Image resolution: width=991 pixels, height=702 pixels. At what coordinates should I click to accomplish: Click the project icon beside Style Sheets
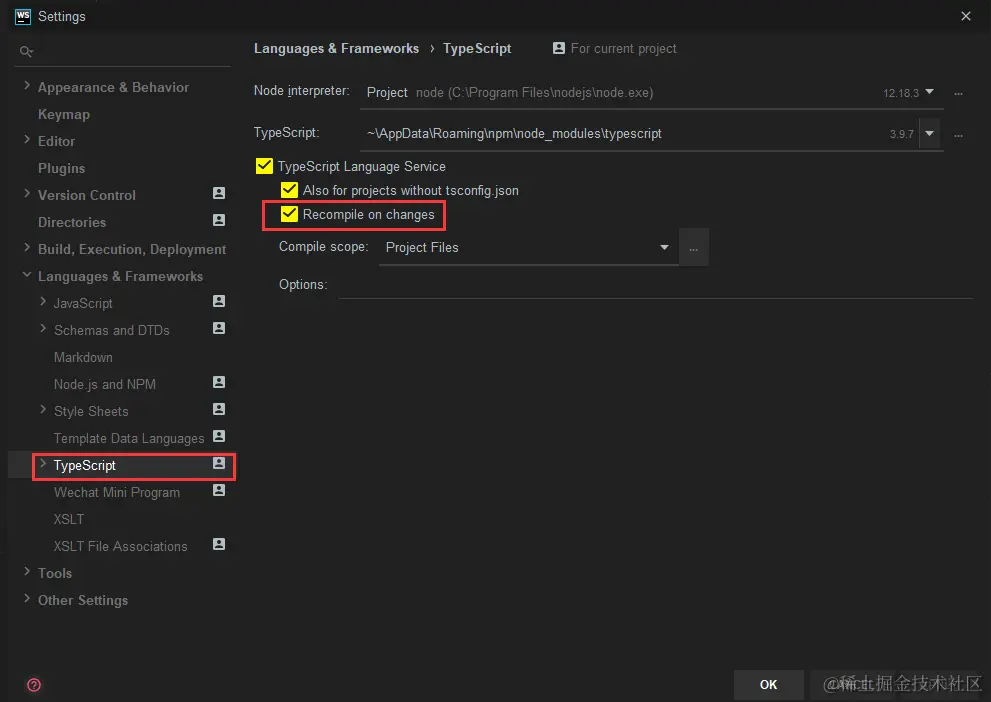click(219, 409)
